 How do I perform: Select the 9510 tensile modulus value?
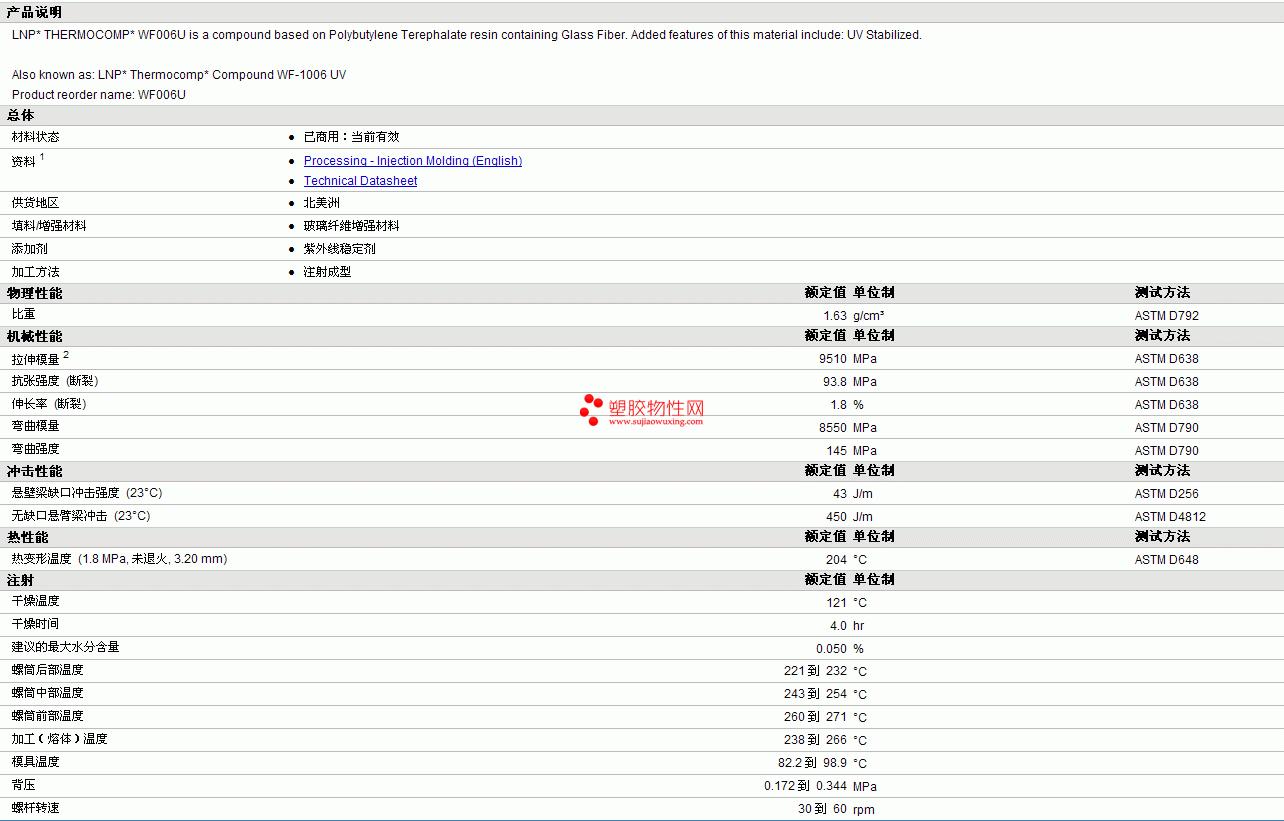pos(832,359)
